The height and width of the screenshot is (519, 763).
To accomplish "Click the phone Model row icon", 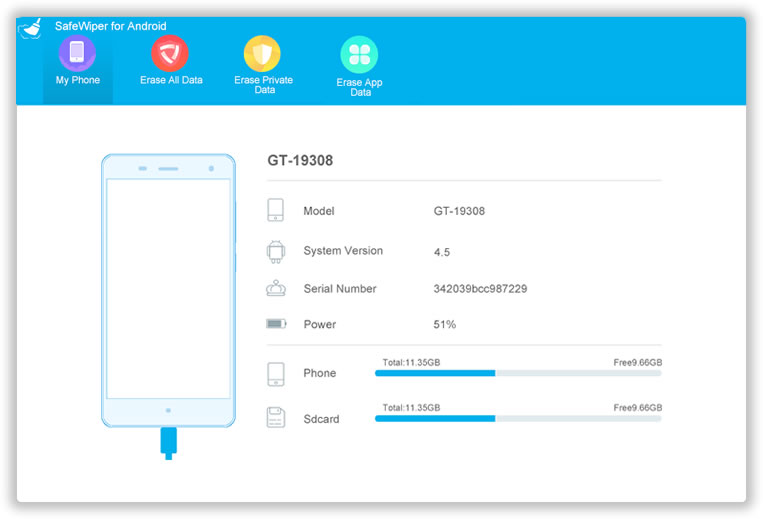I will click(x=276, y=211).
